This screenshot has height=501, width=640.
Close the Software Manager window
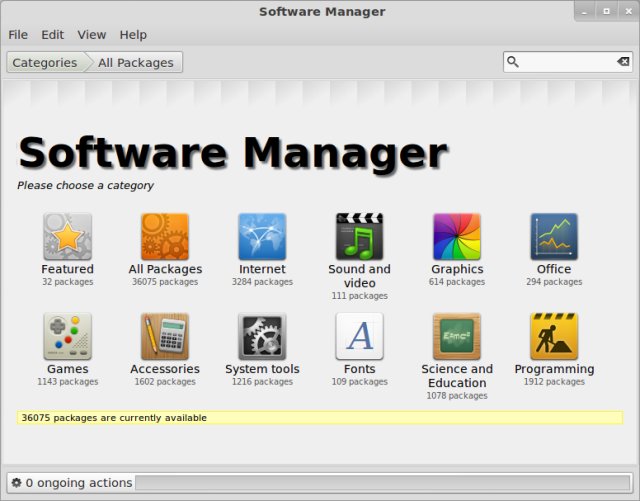tap(629, 11)
